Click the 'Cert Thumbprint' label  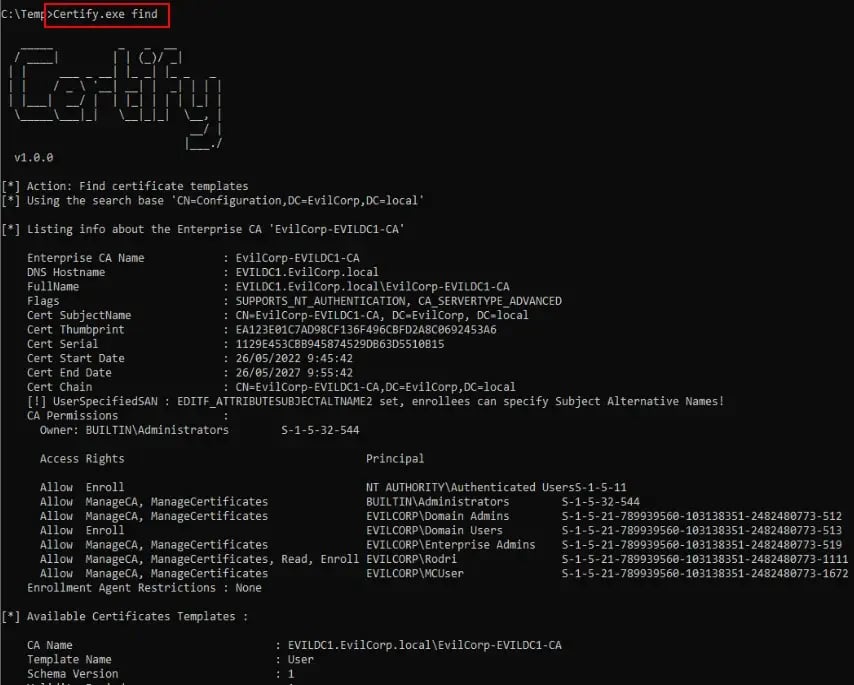point(76,330)
